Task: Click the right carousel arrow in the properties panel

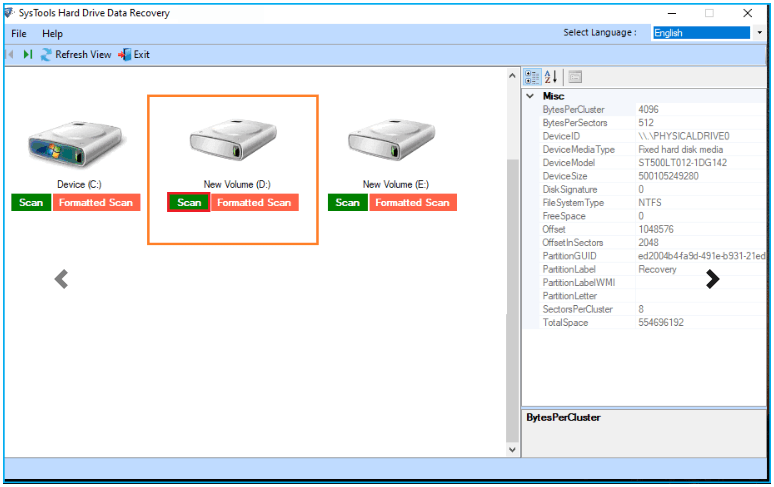Action: 712,279
